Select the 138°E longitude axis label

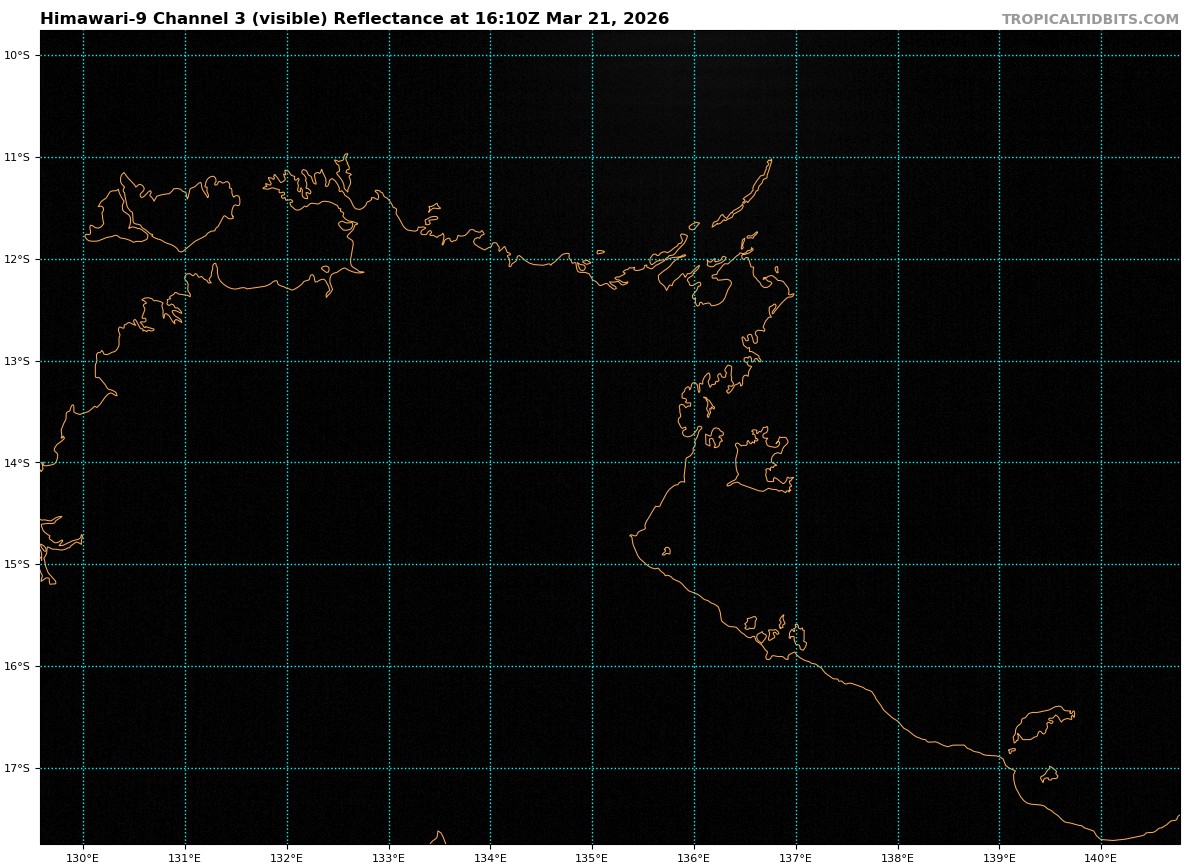point(898,858)
